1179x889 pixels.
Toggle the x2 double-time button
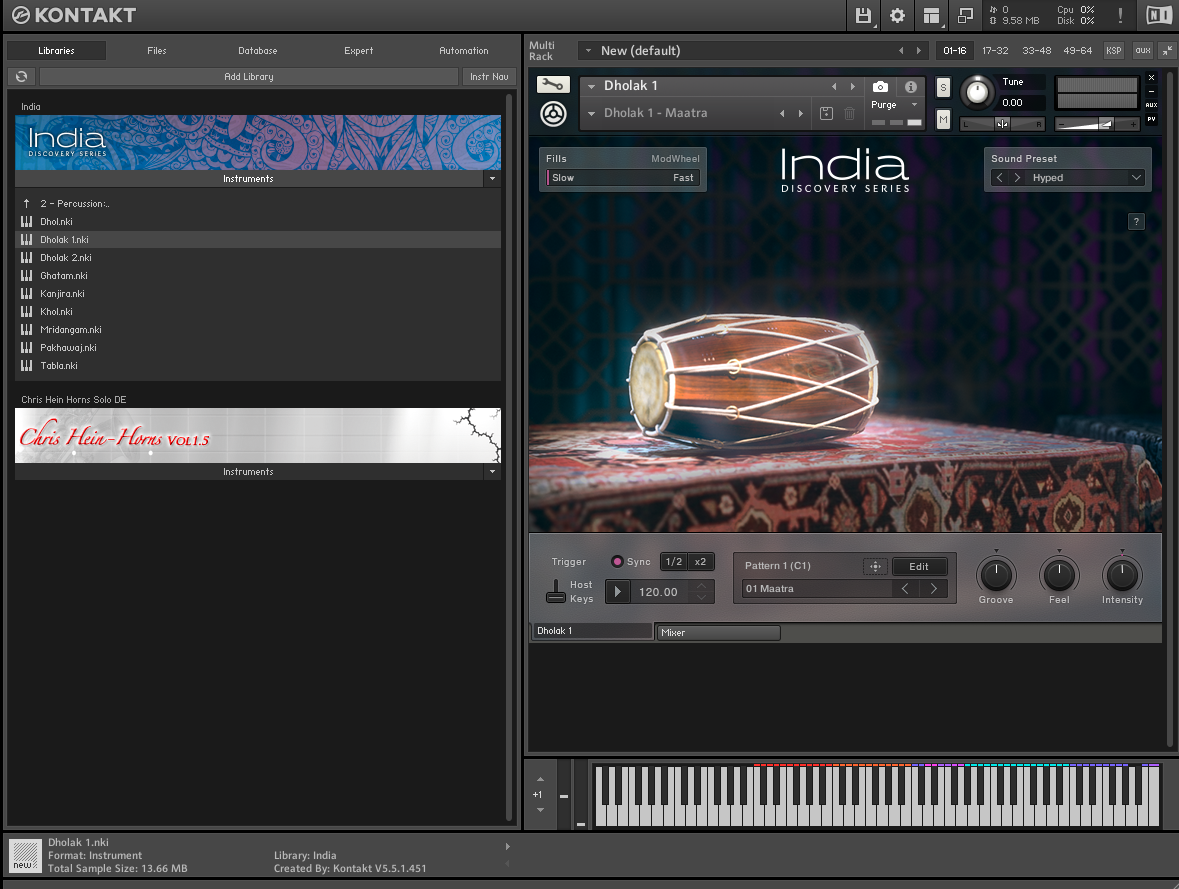[x=701, y=562]
